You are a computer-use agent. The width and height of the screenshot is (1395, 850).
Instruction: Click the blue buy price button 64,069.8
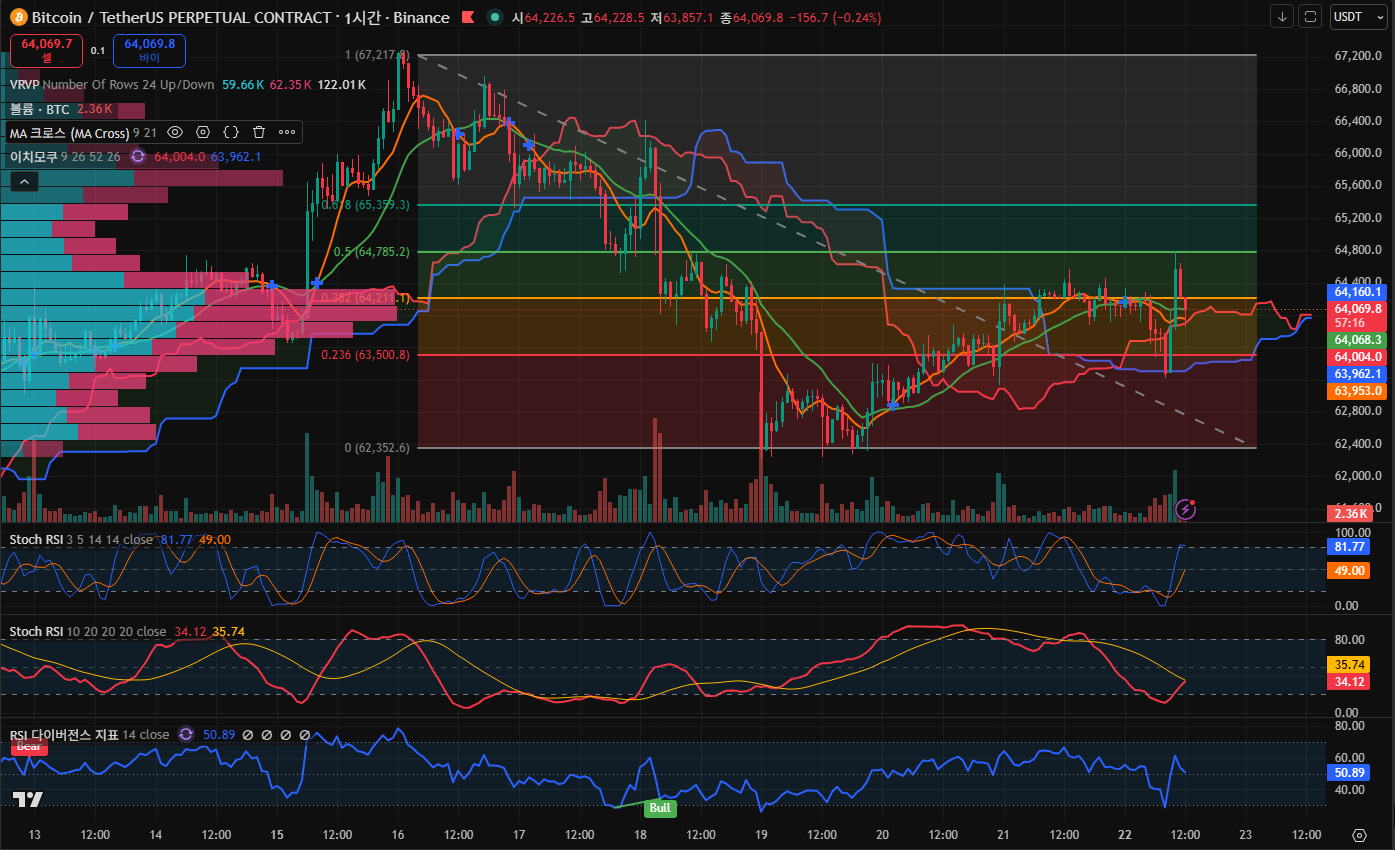pyautogui.click(x=150, y=50)
